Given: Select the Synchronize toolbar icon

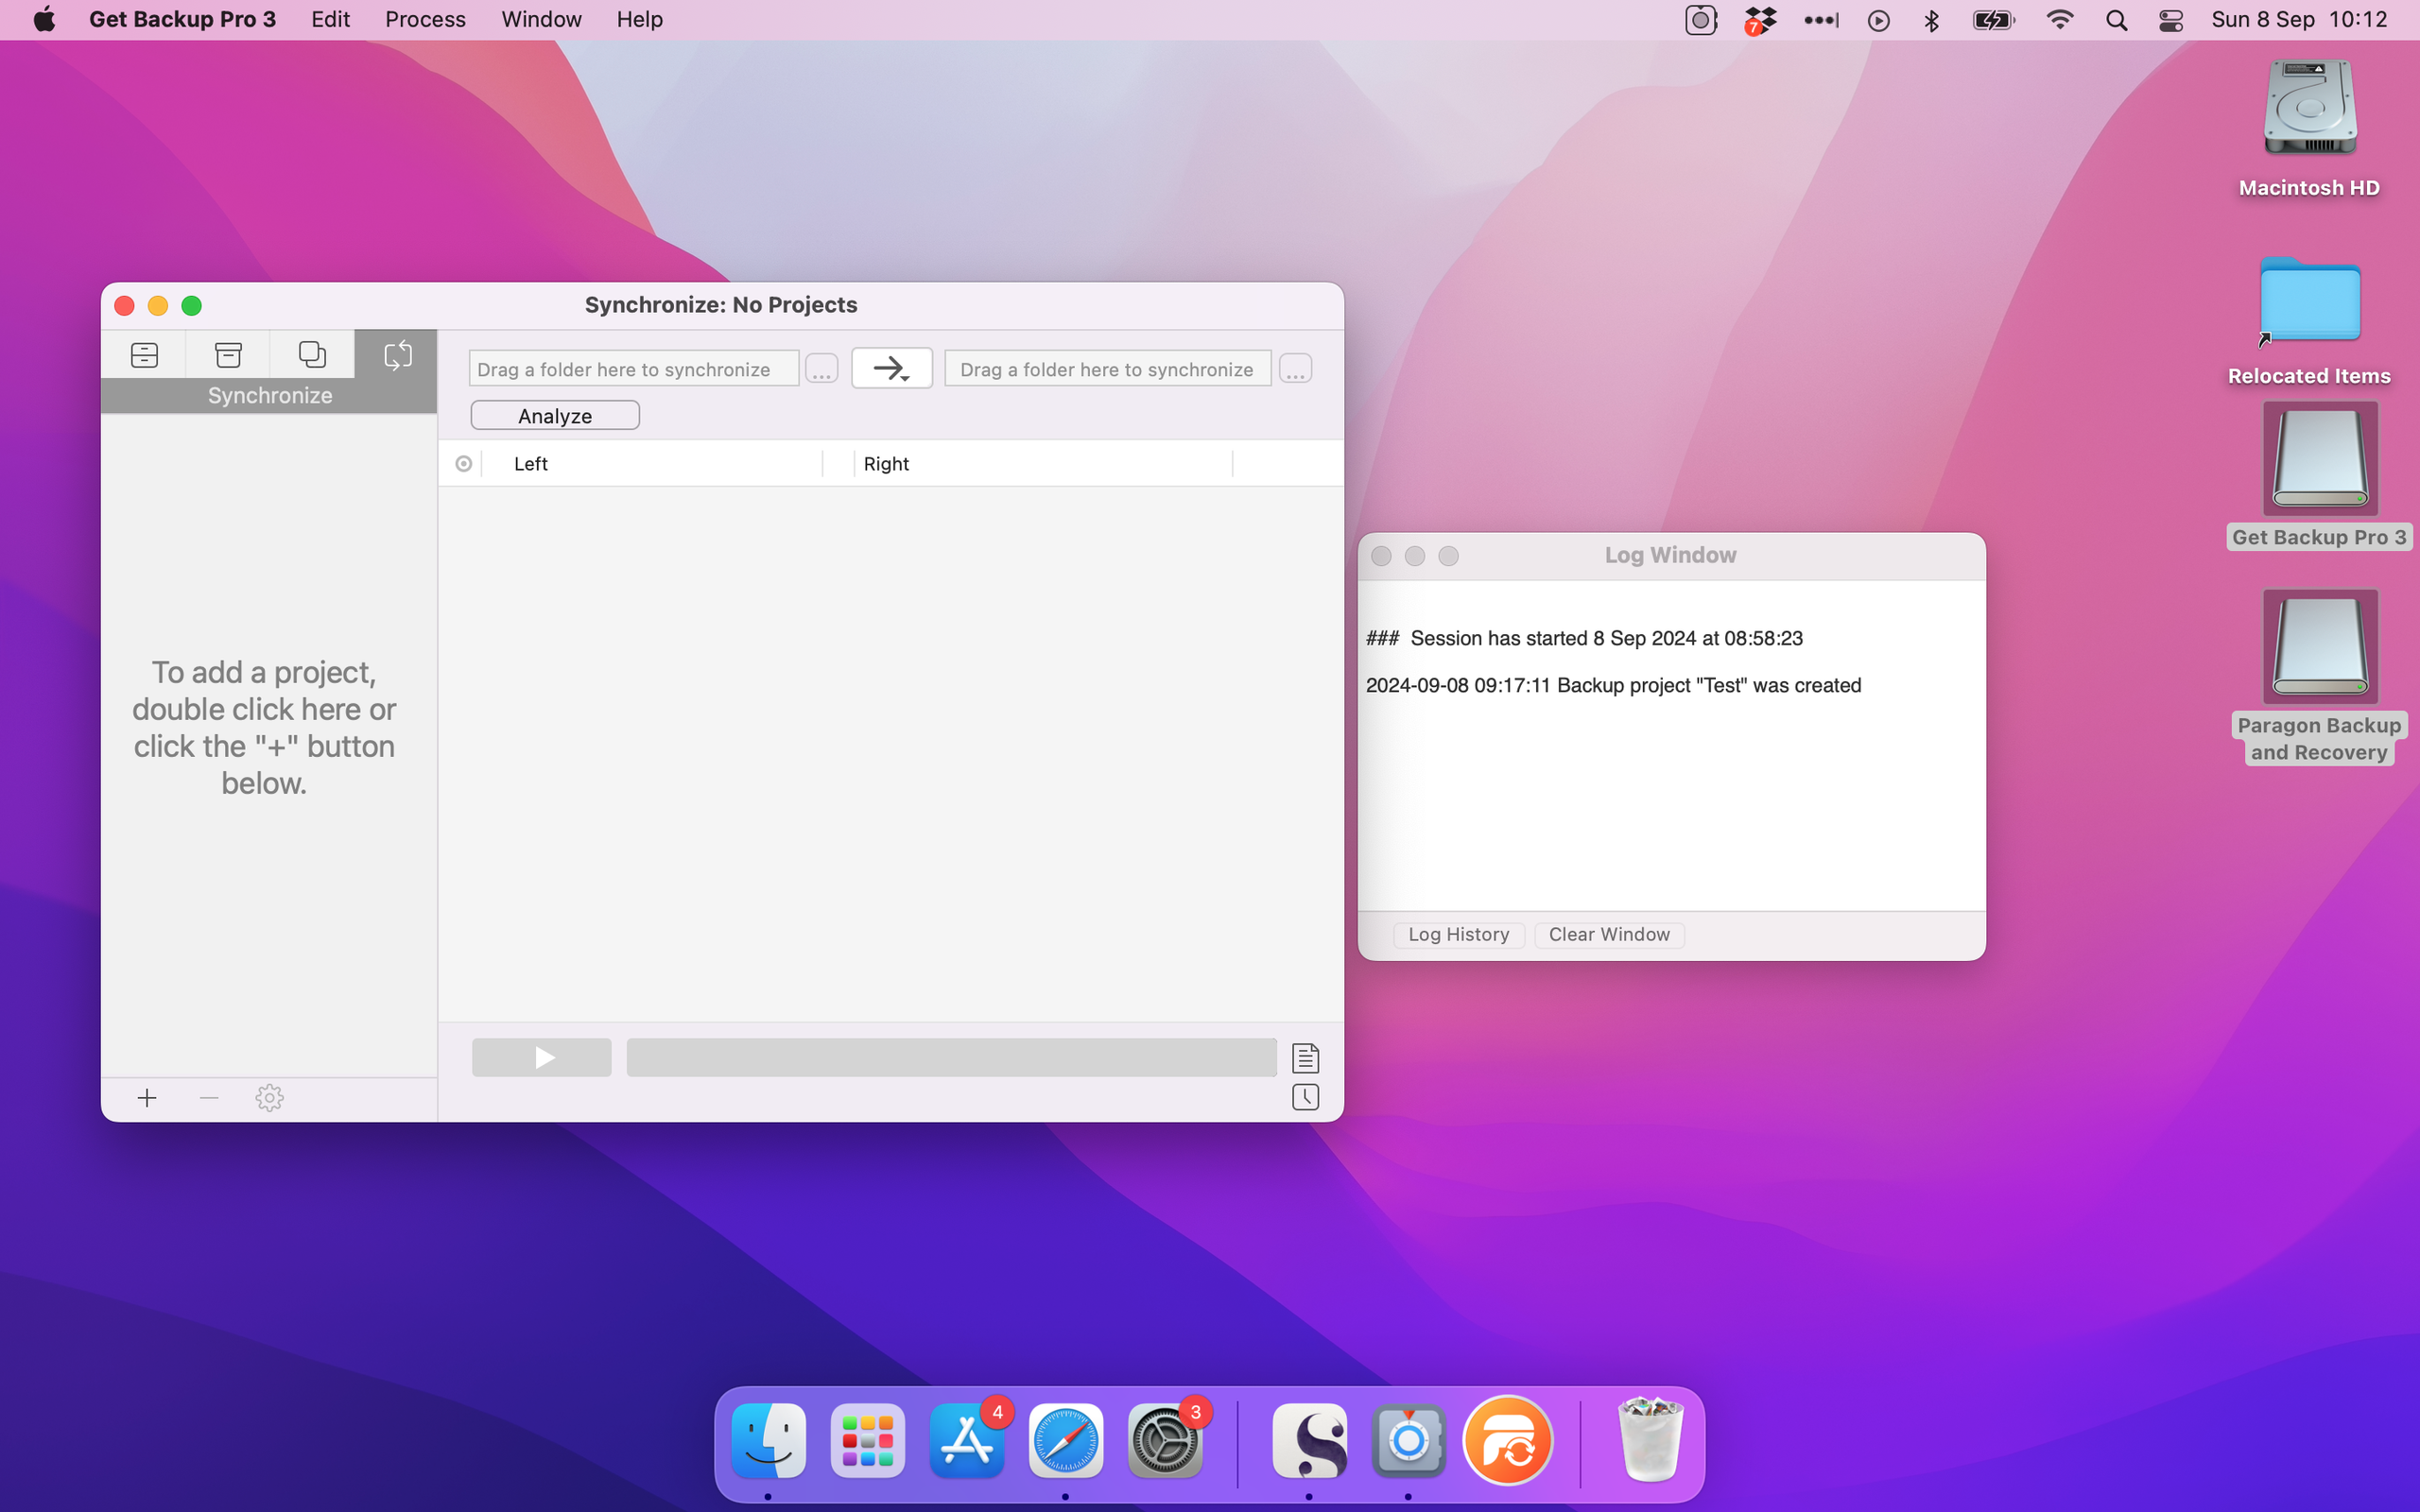Looking at the screenshot, I should point(397,353).
